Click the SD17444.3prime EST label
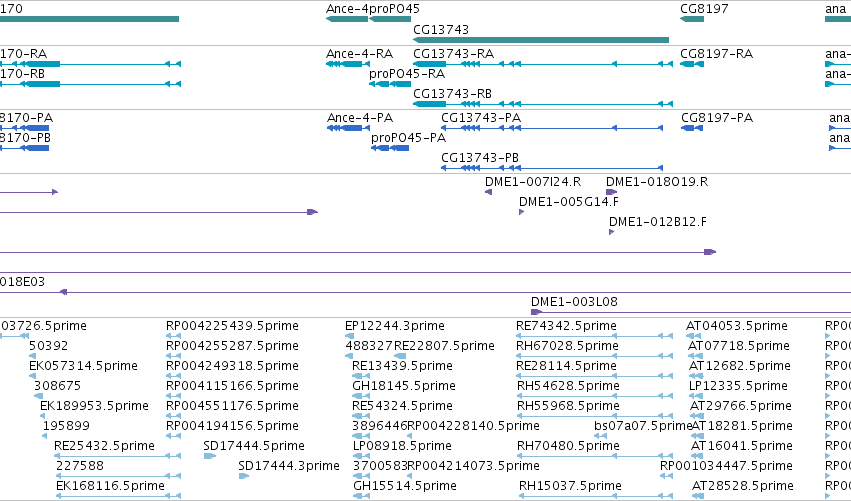The width and height of the screenshot is (851, 501). [289, 466]
